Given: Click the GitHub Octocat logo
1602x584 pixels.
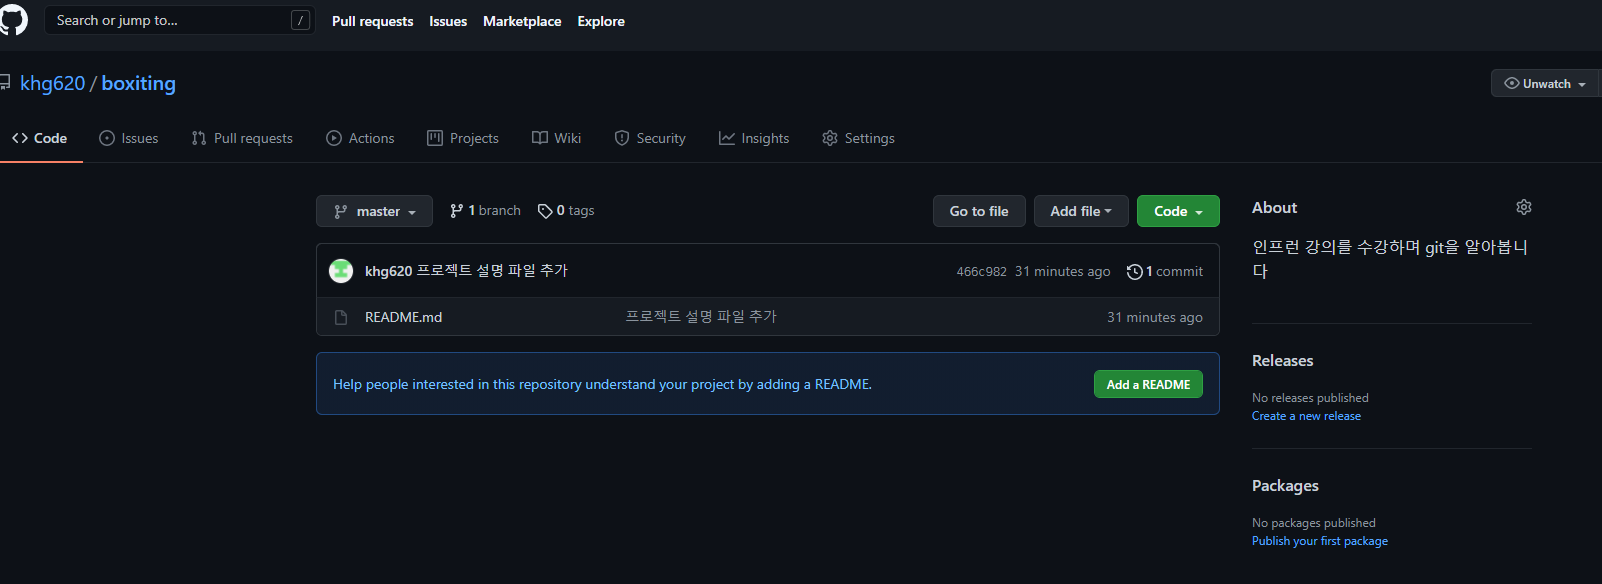Looking at the screenshot, I should point(13,20).
